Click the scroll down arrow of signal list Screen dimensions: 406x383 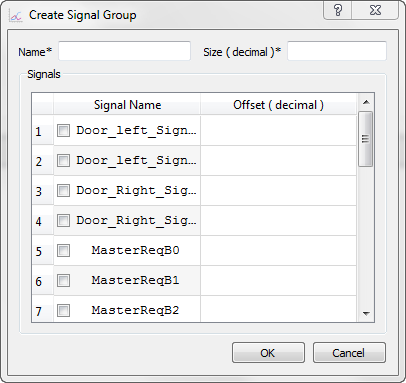click(x=366, y=313)
